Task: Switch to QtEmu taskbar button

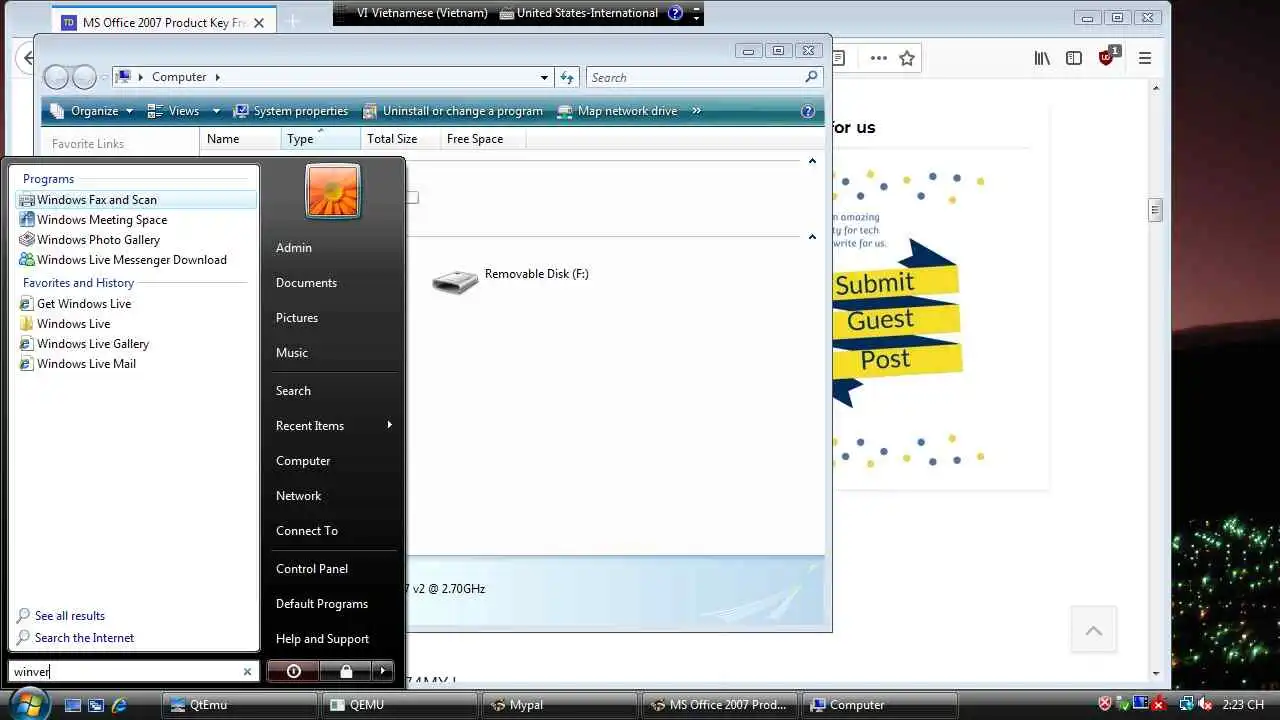Action: tap(239, 705)
